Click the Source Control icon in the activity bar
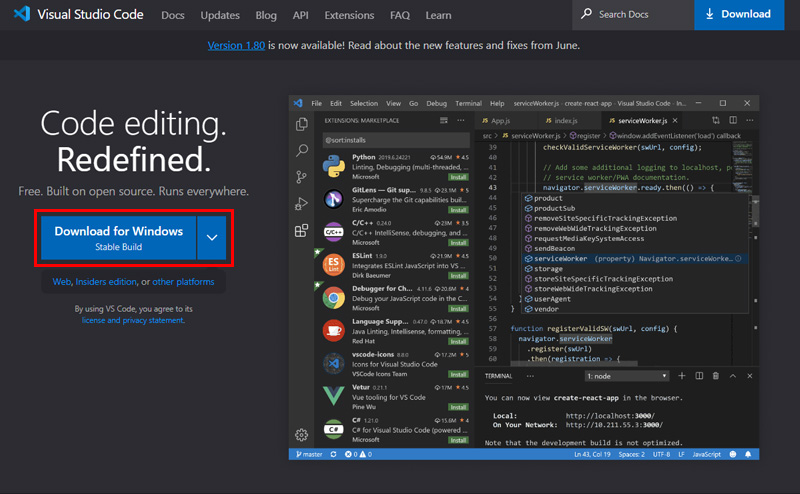This screenshot has width=800, height=494. 302,177
